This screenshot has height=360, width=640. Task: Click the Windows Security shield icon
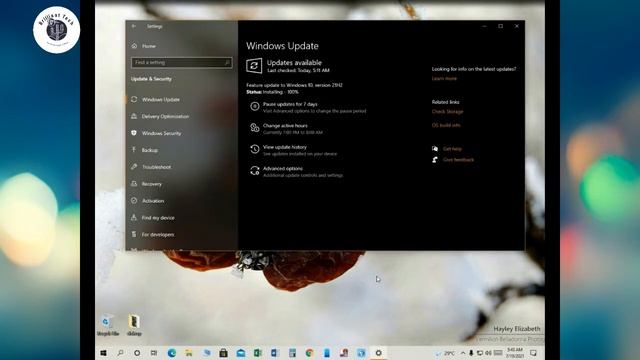134,133
